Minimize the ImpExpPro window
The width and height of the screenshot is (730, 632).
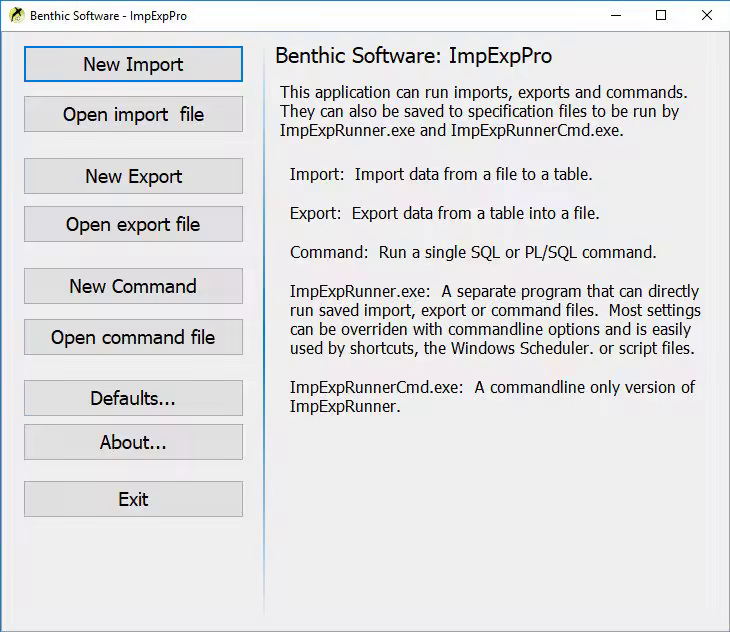coord(614,15)
